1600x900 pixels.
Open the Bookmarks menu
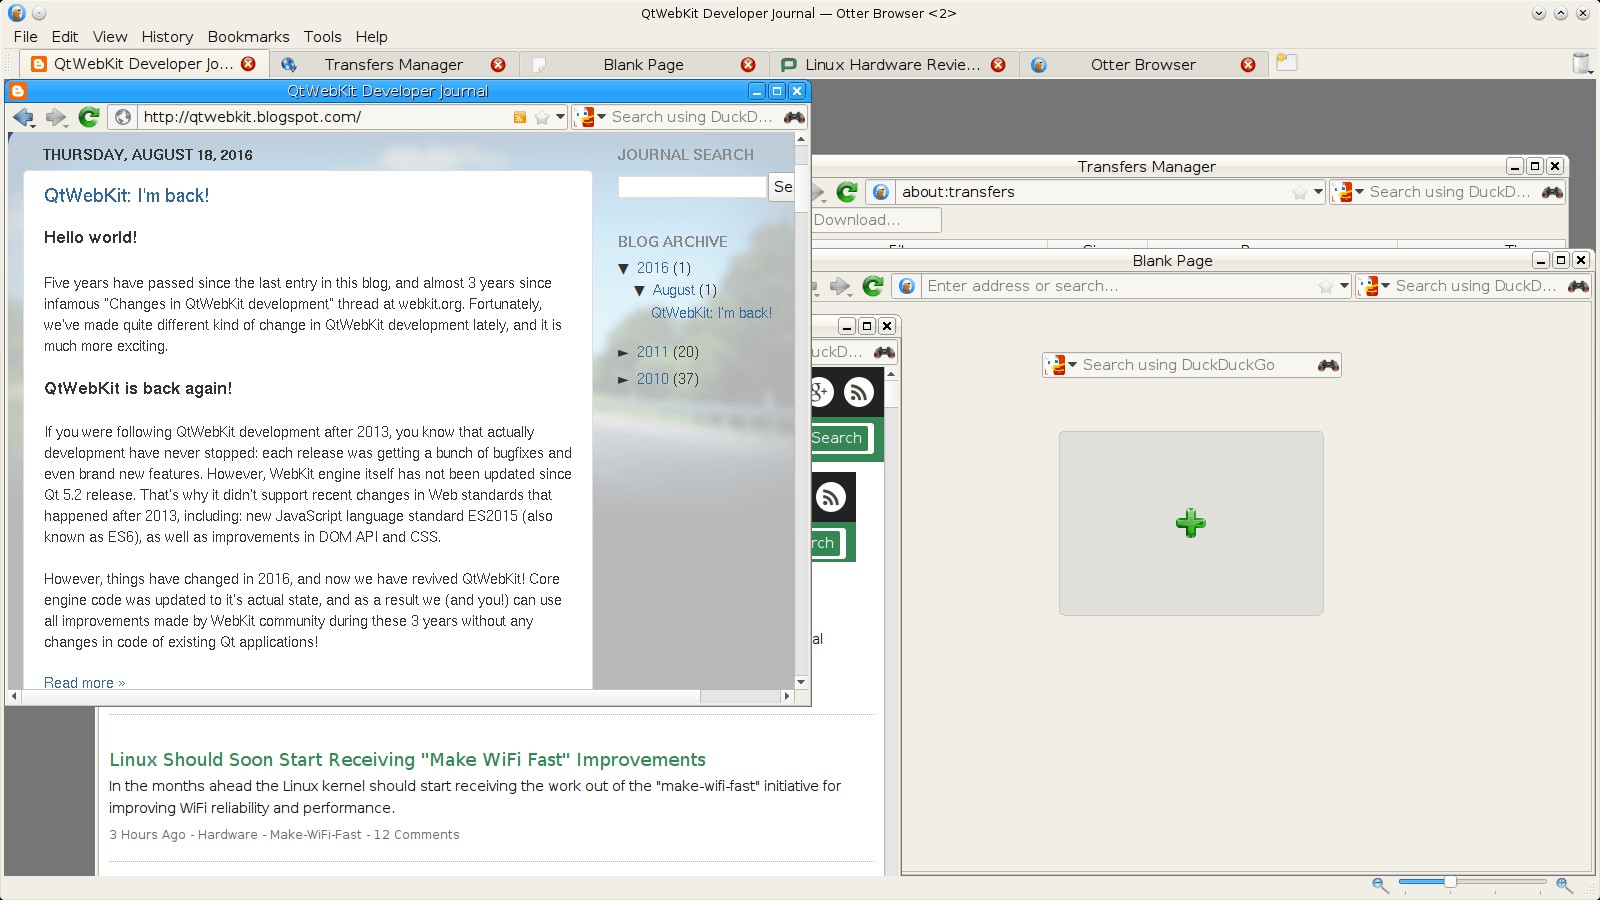pyautogui.click(x=248, y=36)
